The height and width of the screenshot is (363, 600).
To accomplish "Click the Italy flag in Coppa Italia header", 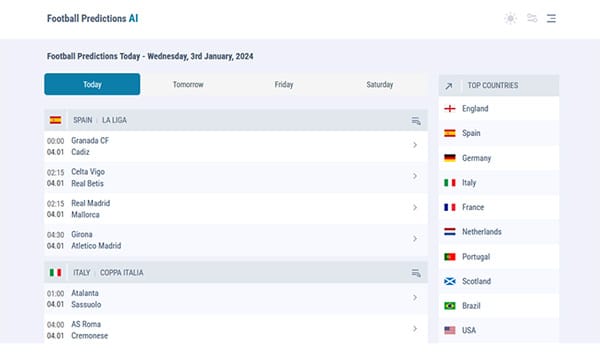I will click(x=55, y=272).
